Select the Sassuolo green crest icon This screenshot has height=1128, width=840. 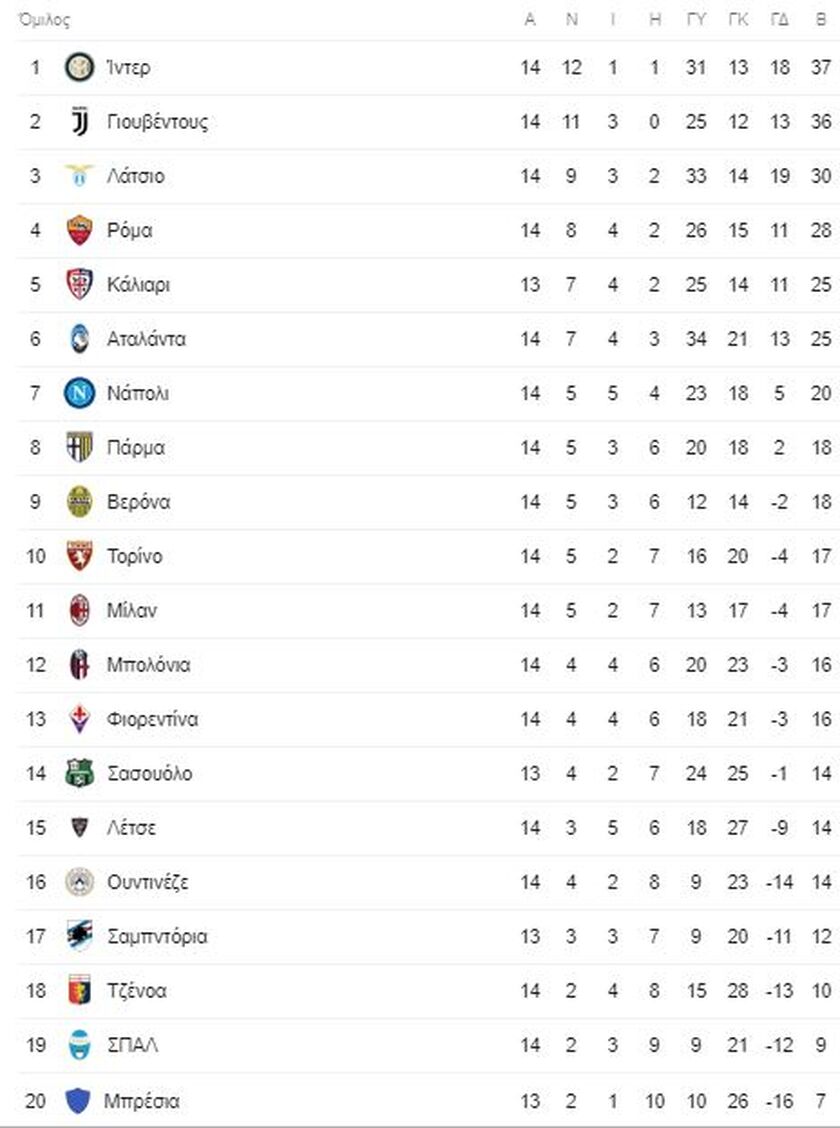[79, 773]
